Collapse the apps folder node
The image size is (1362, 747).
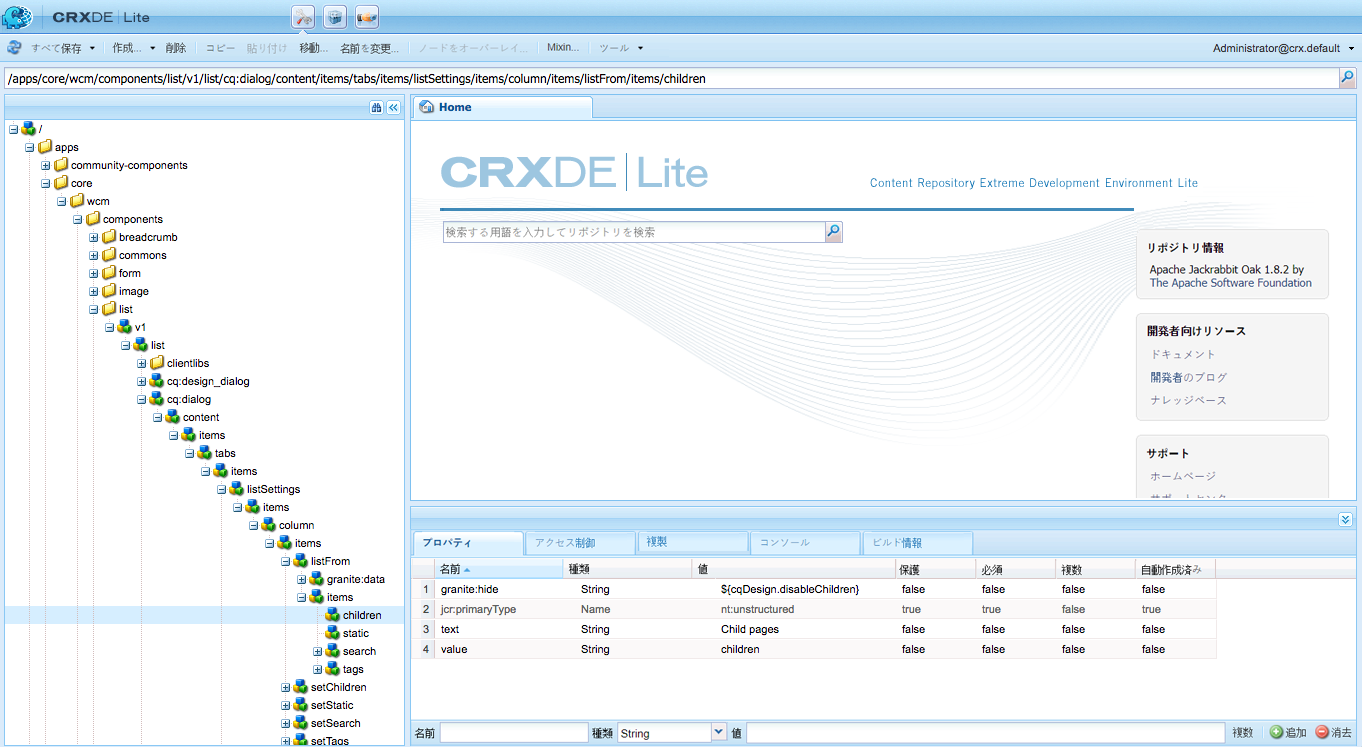point(30,147)
